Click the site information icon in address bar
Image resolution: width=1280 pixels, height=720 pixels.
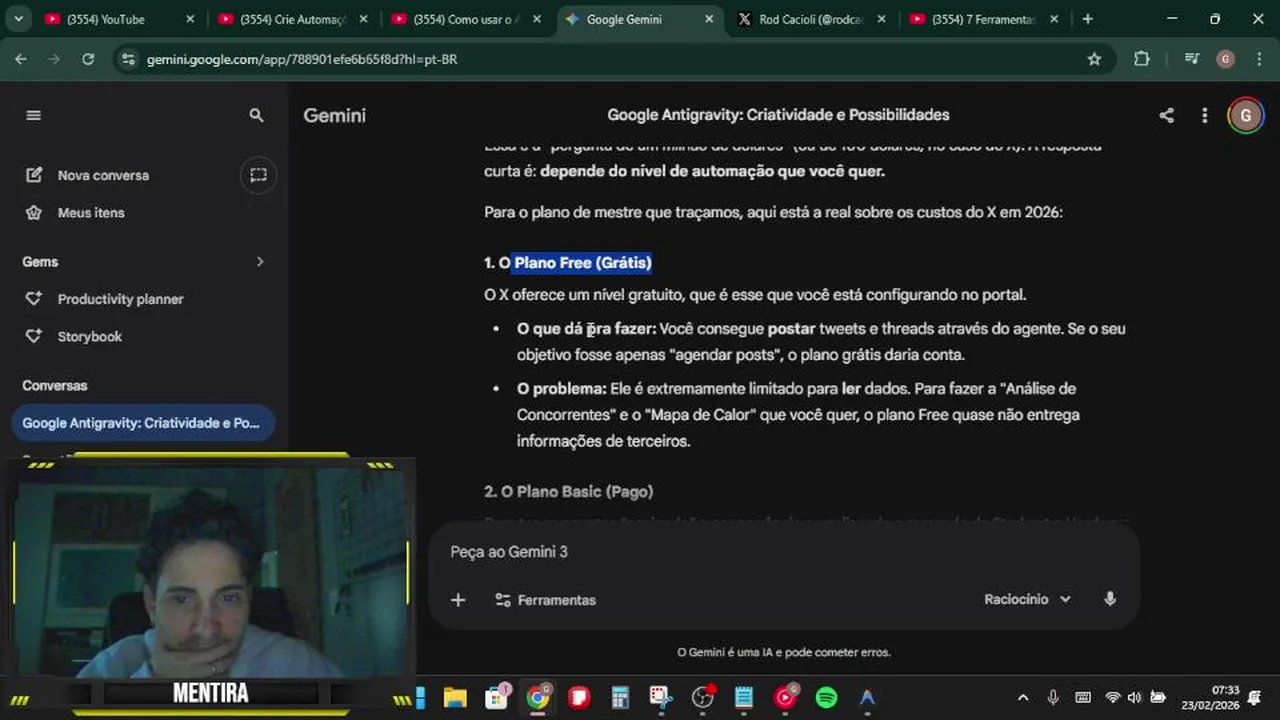tap(127, 59)
